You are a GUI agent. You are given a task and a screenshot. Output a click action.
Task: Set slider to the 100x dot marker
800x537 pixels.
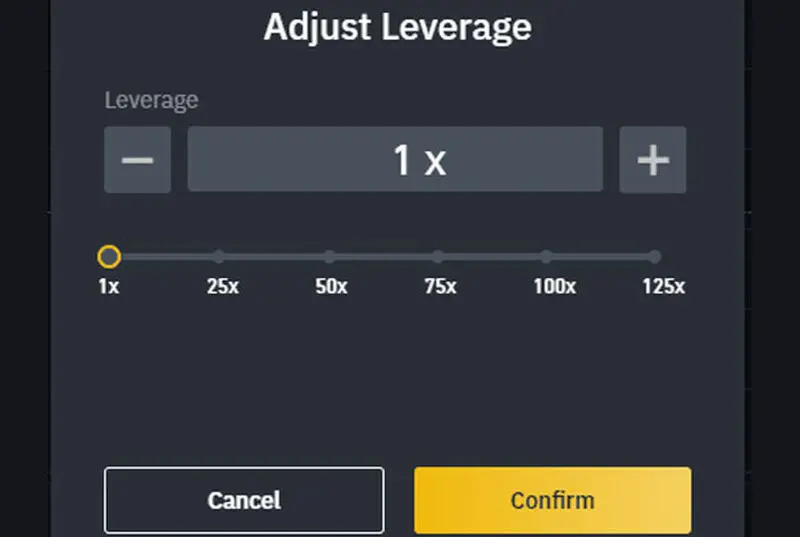click(x=546, y=257)
